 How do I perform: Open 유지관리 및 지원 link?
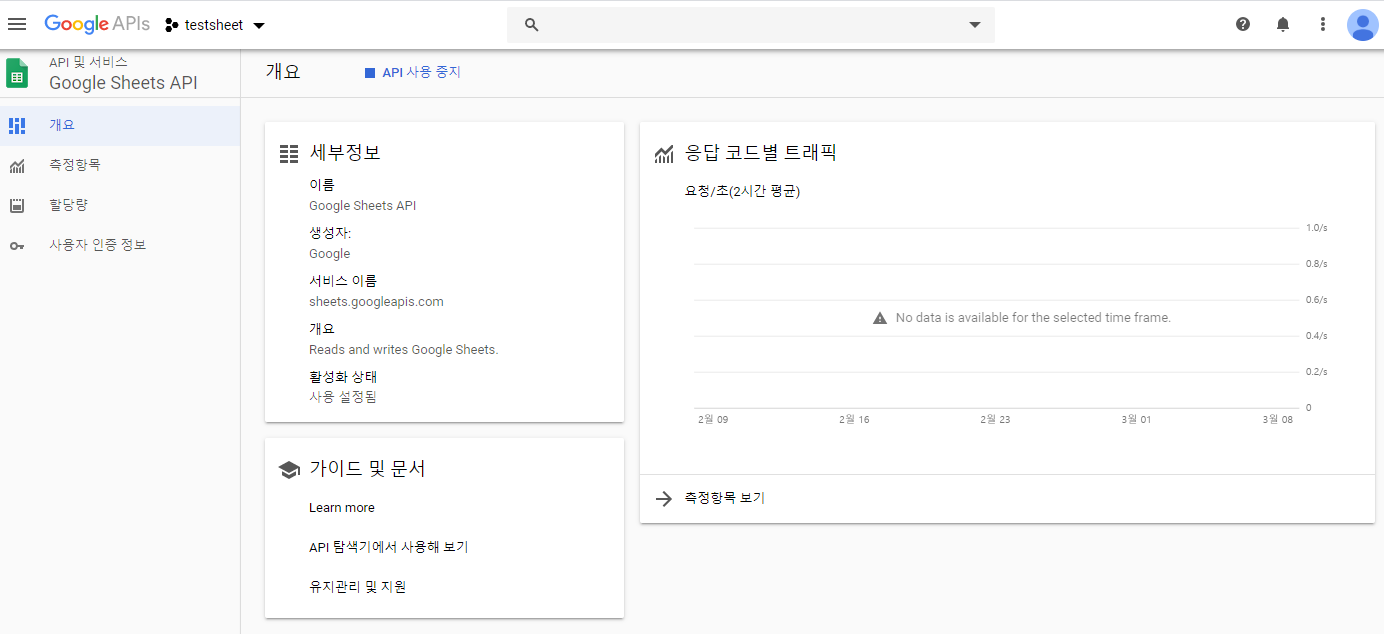tap(358, 587)
